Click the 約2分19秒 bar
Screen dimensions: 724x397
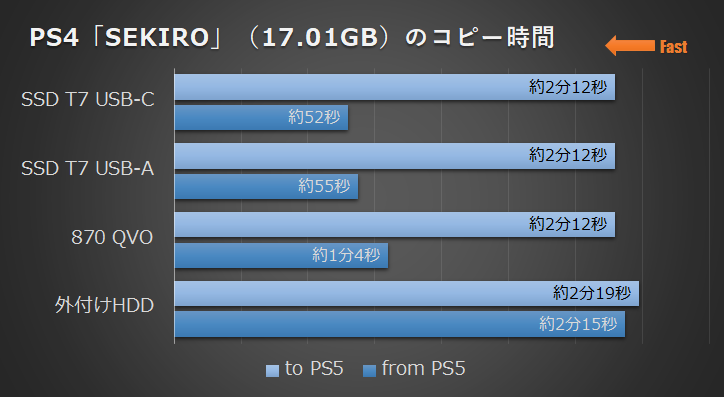coord(407,293)
